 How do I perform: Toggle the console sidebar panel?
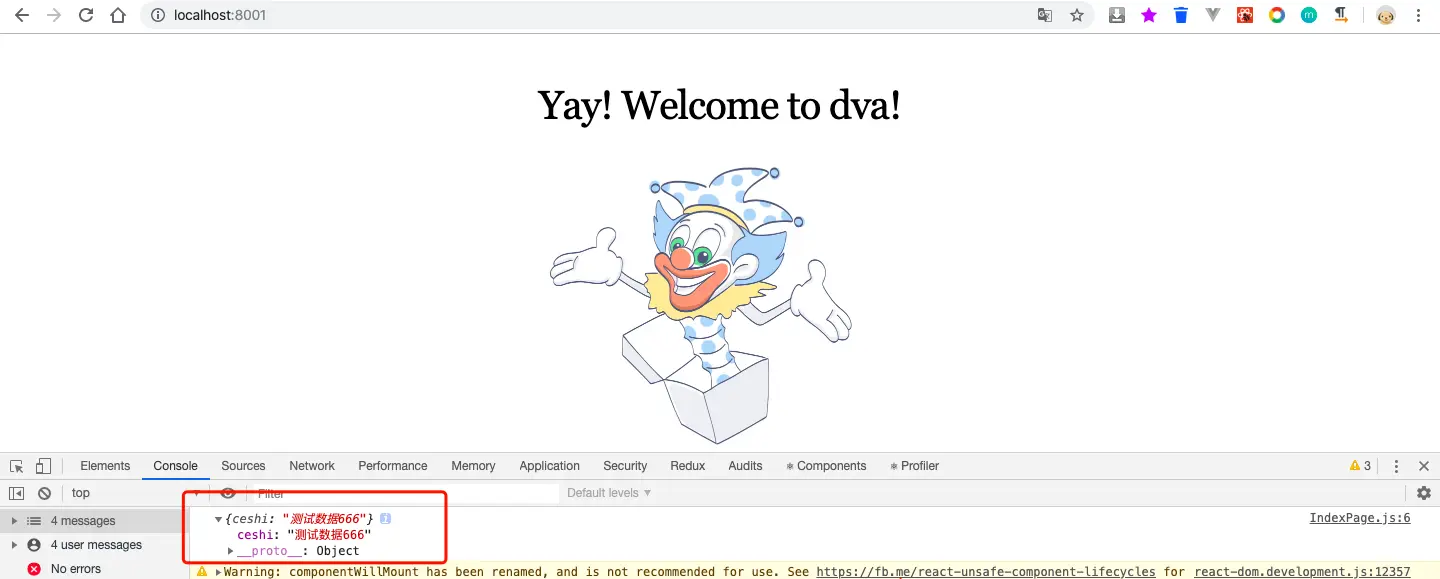[x=17, y=493]
